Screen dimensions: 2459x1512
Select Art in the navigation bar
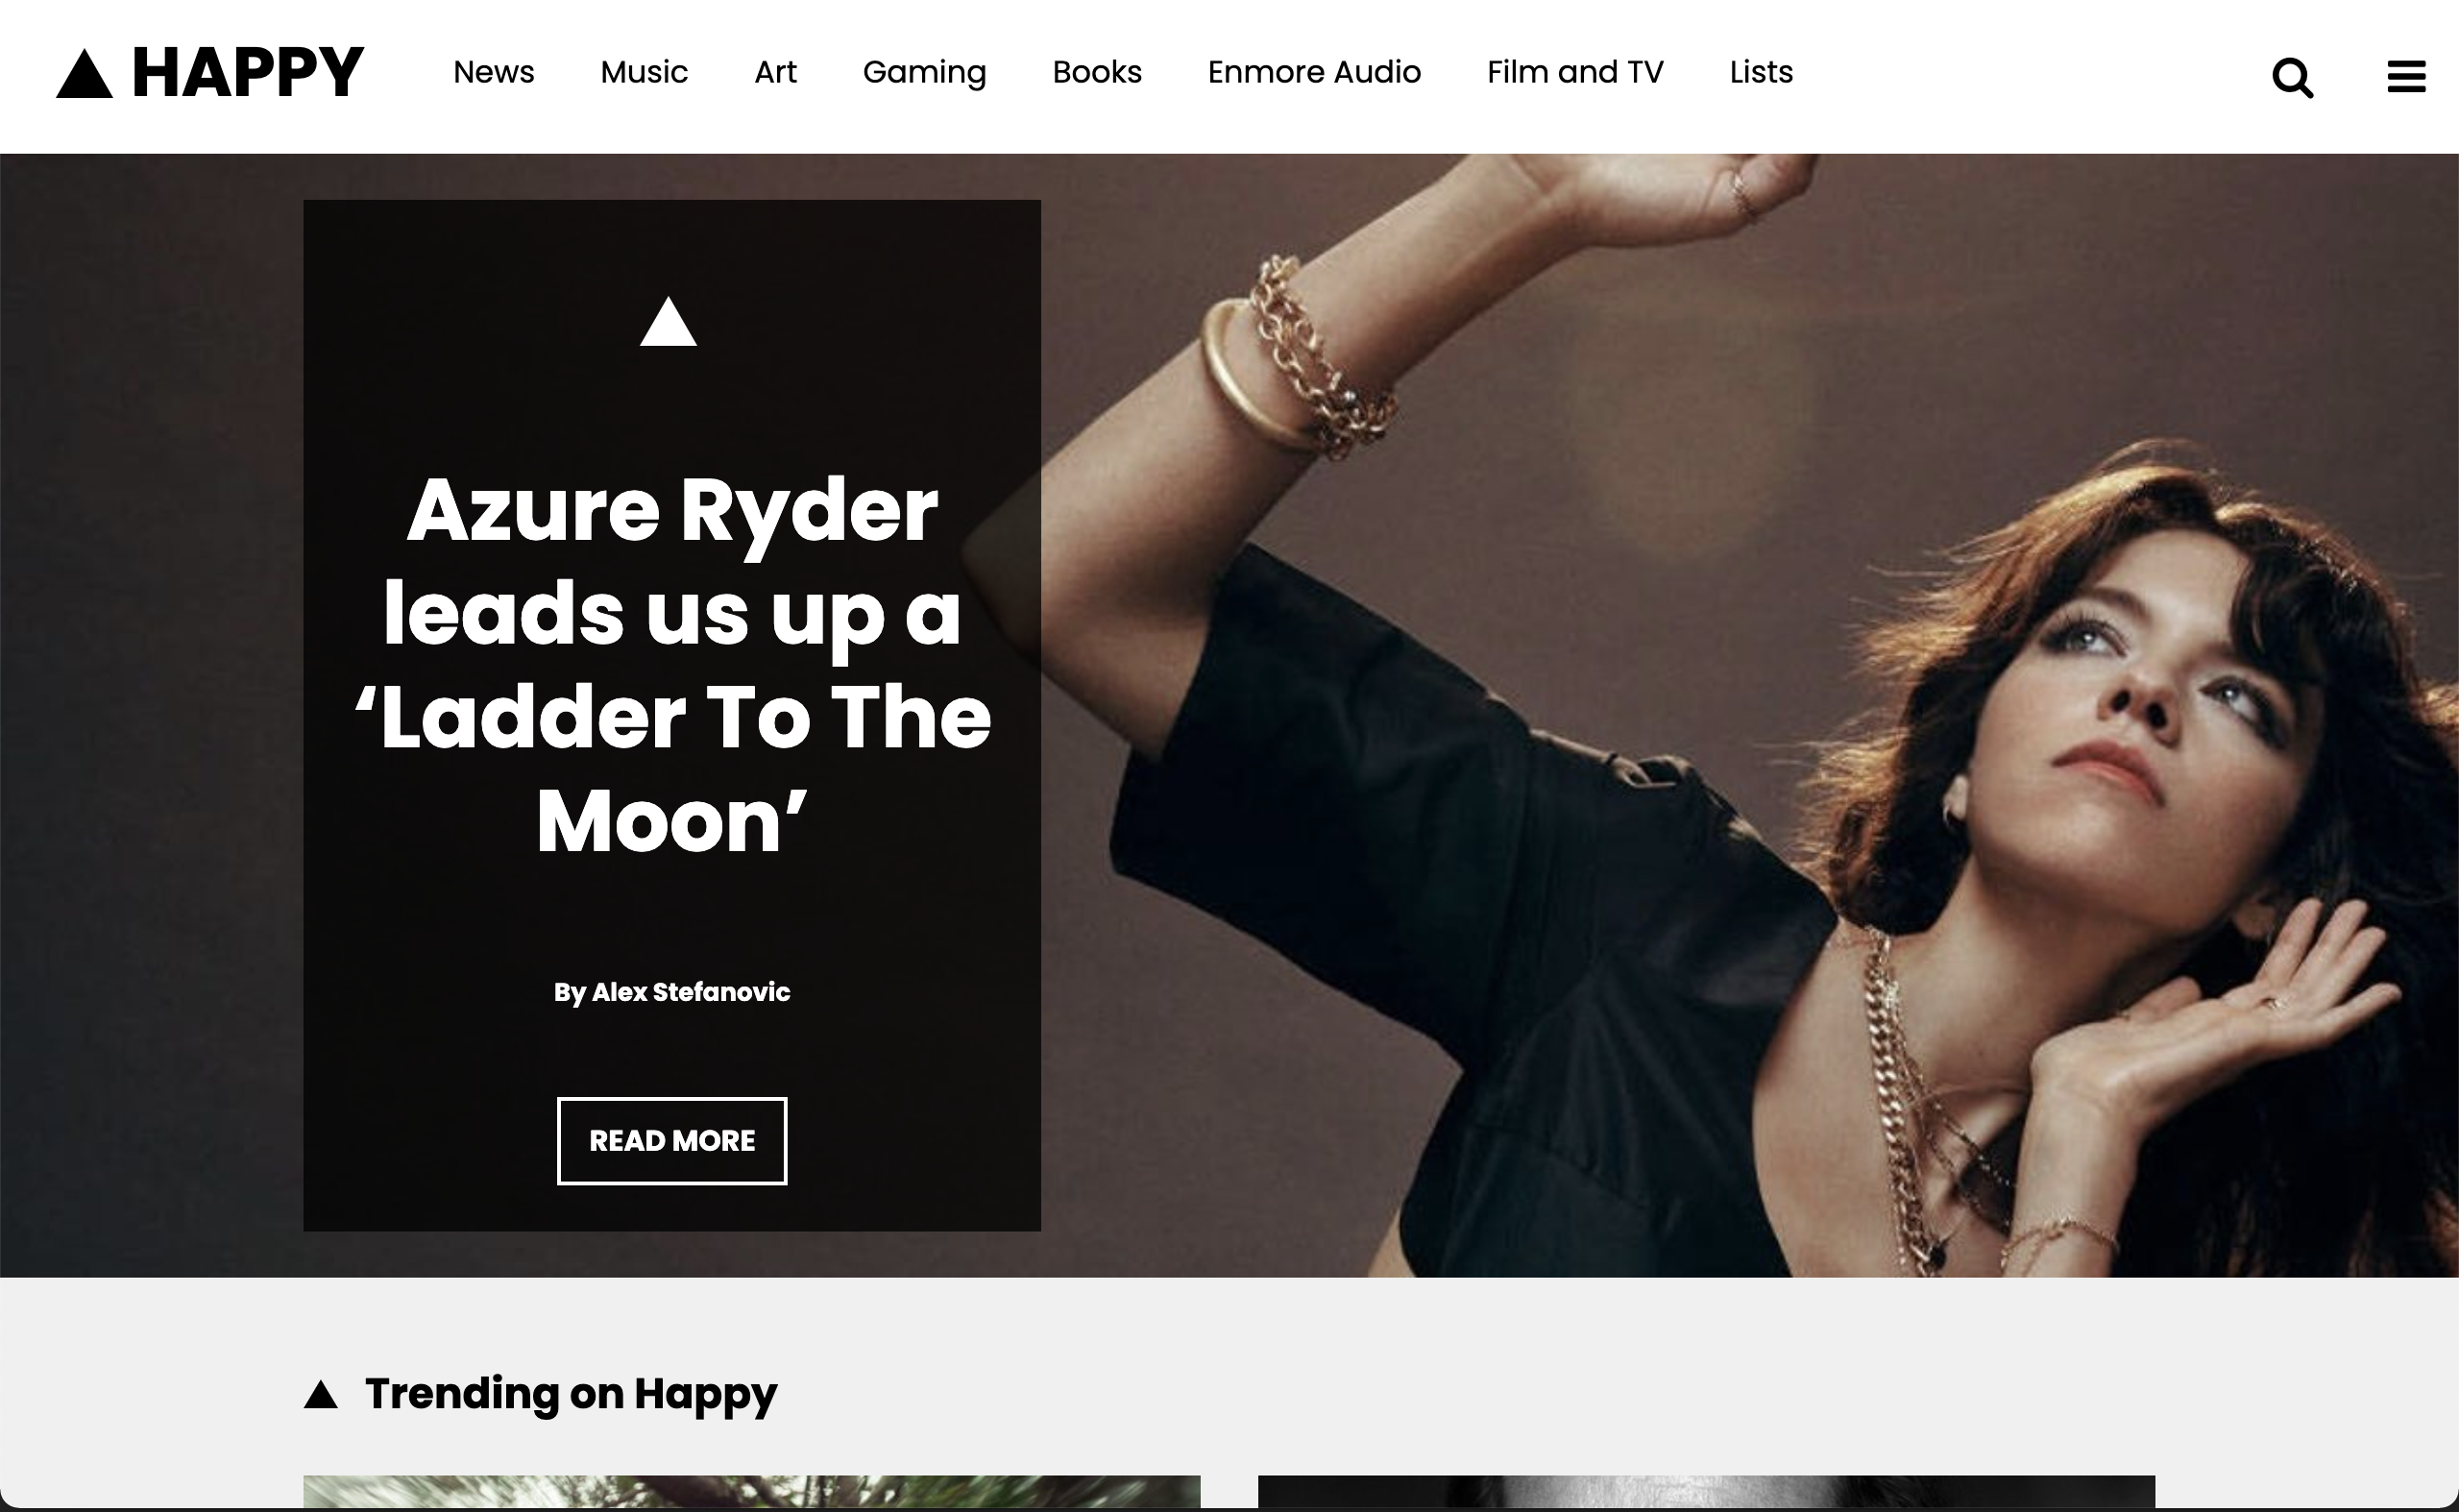pyautogui.click(x=775, y=72)
